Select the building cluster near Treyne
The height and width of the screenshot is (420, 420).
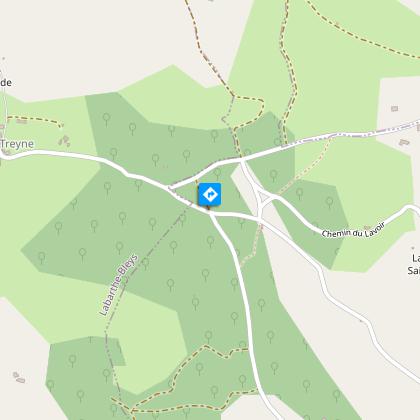[x=65, y=141]
